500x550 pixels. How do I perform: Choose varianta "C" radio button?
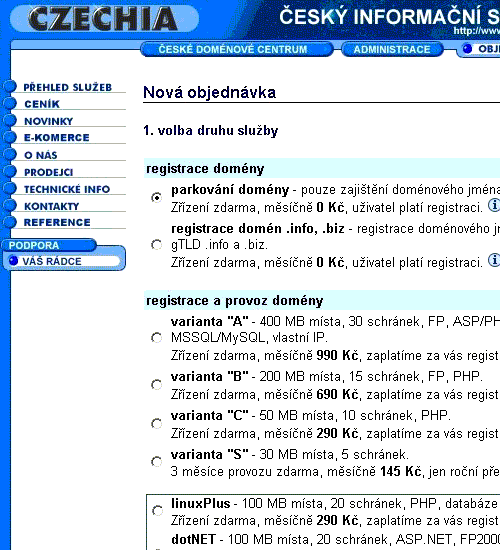(156, 424)
